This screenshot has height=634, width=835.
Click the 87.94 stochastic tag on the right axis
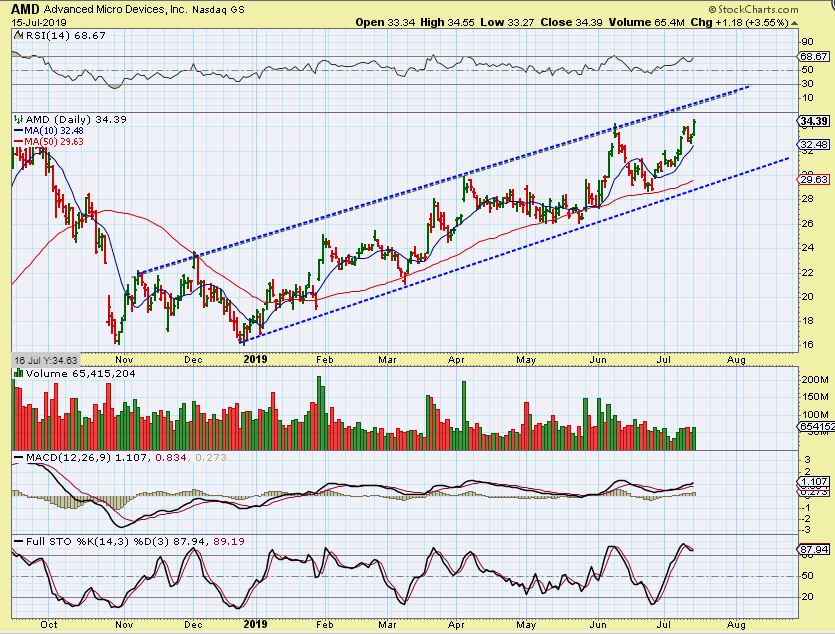pos(814,549)
